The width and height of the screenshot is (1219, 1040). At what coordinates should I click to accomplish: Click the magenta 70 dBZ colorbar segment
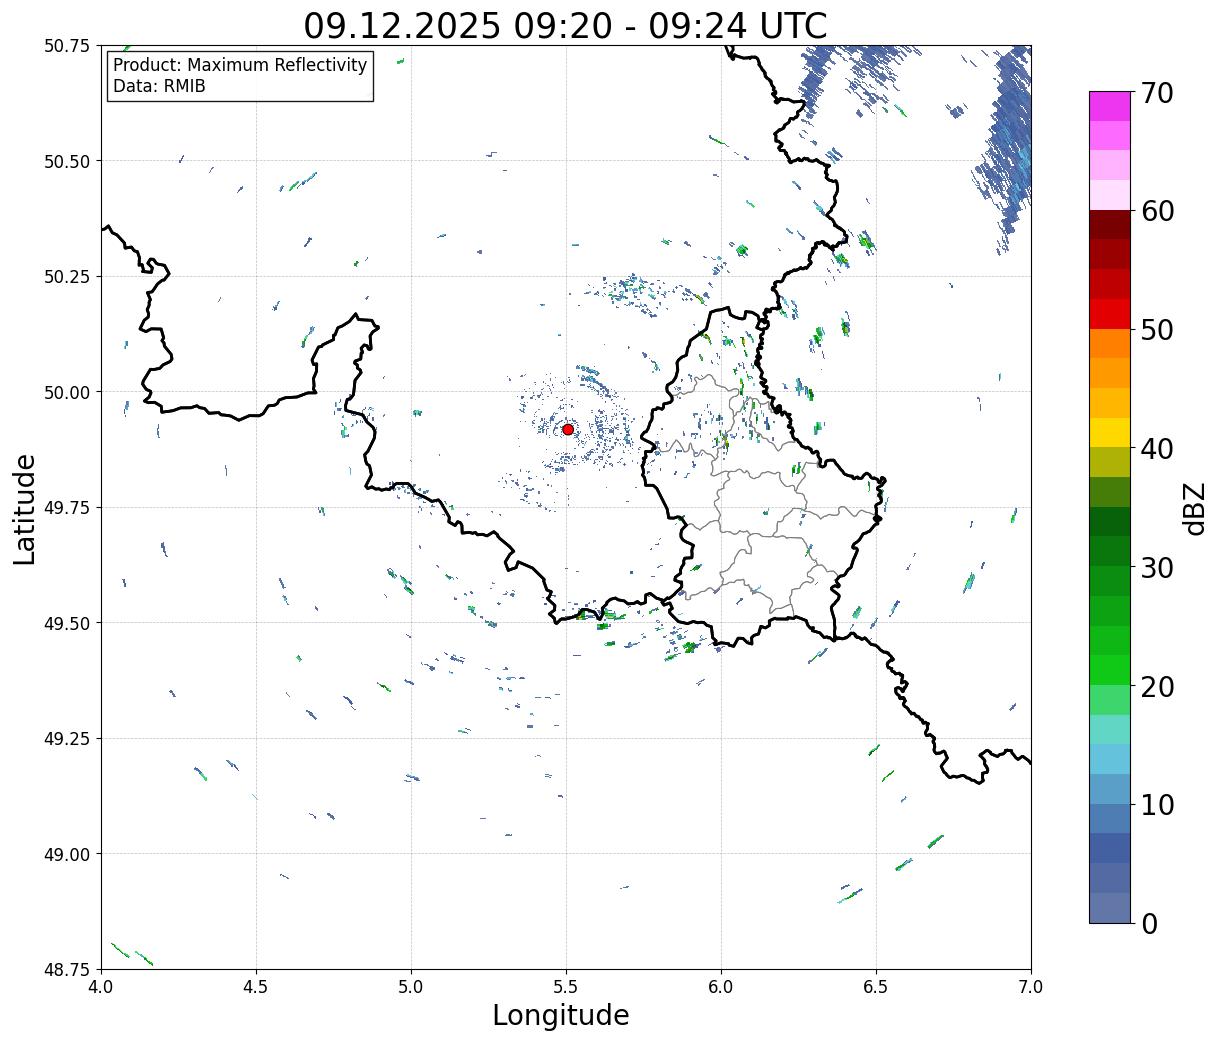1109,107
